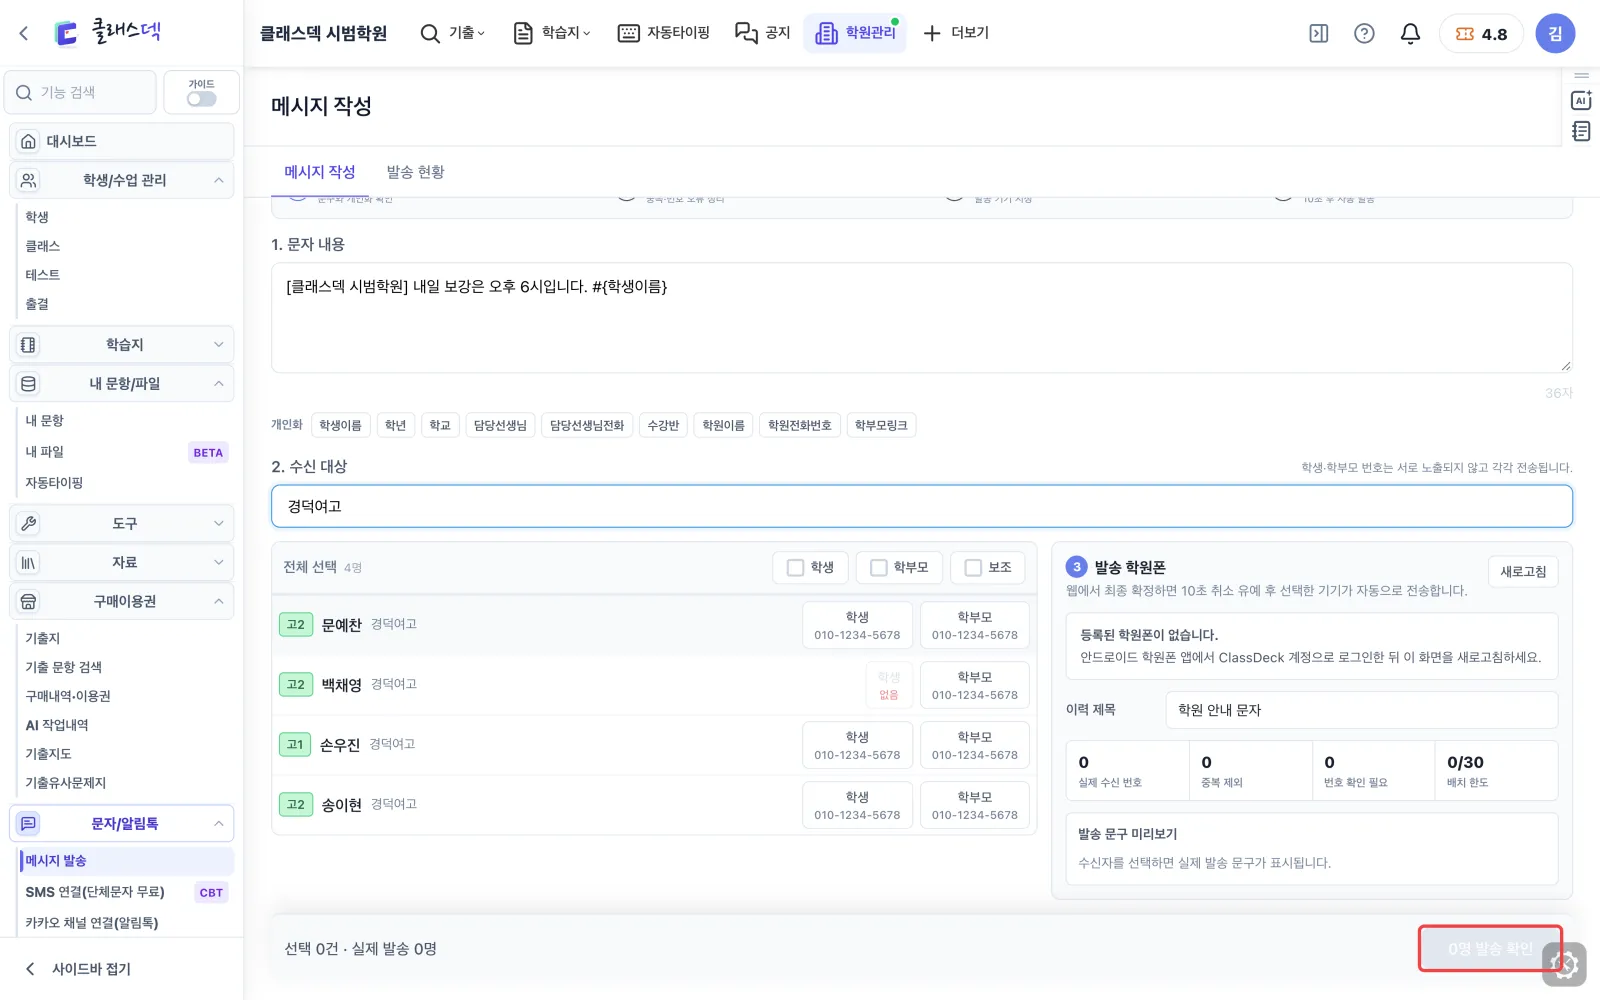Open 카카오 채널 연결(알림톡) menu item
The height and width of the screenshot is (1000, 1600).
click(92, 923)
